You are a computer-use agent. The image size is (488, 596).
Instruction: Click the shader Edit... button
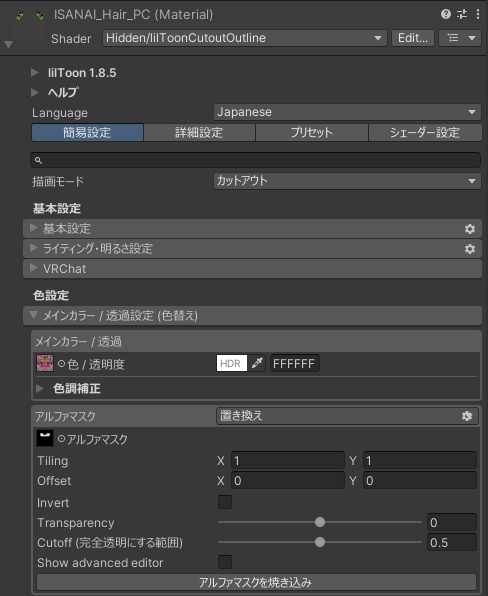[413, 38]
